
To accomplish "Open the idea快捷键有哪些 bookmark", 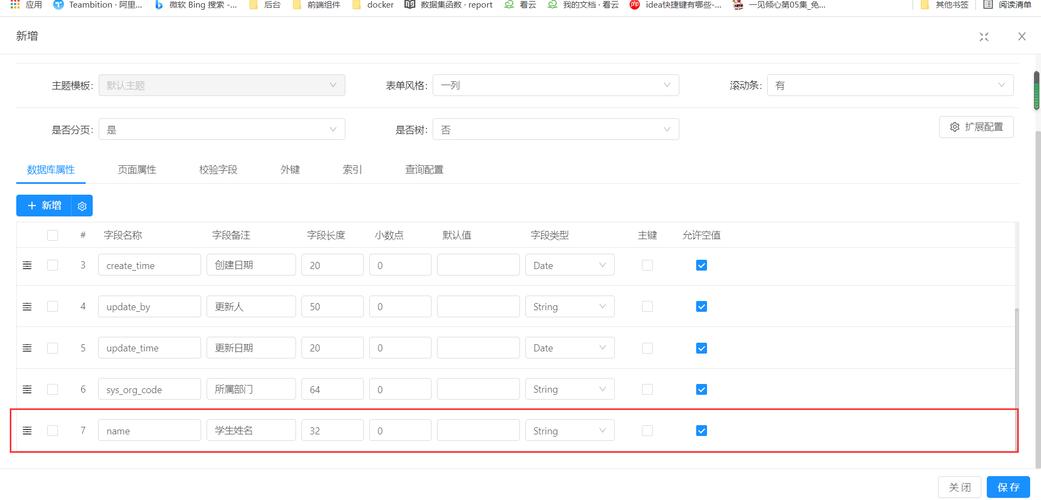I will 676,5.
